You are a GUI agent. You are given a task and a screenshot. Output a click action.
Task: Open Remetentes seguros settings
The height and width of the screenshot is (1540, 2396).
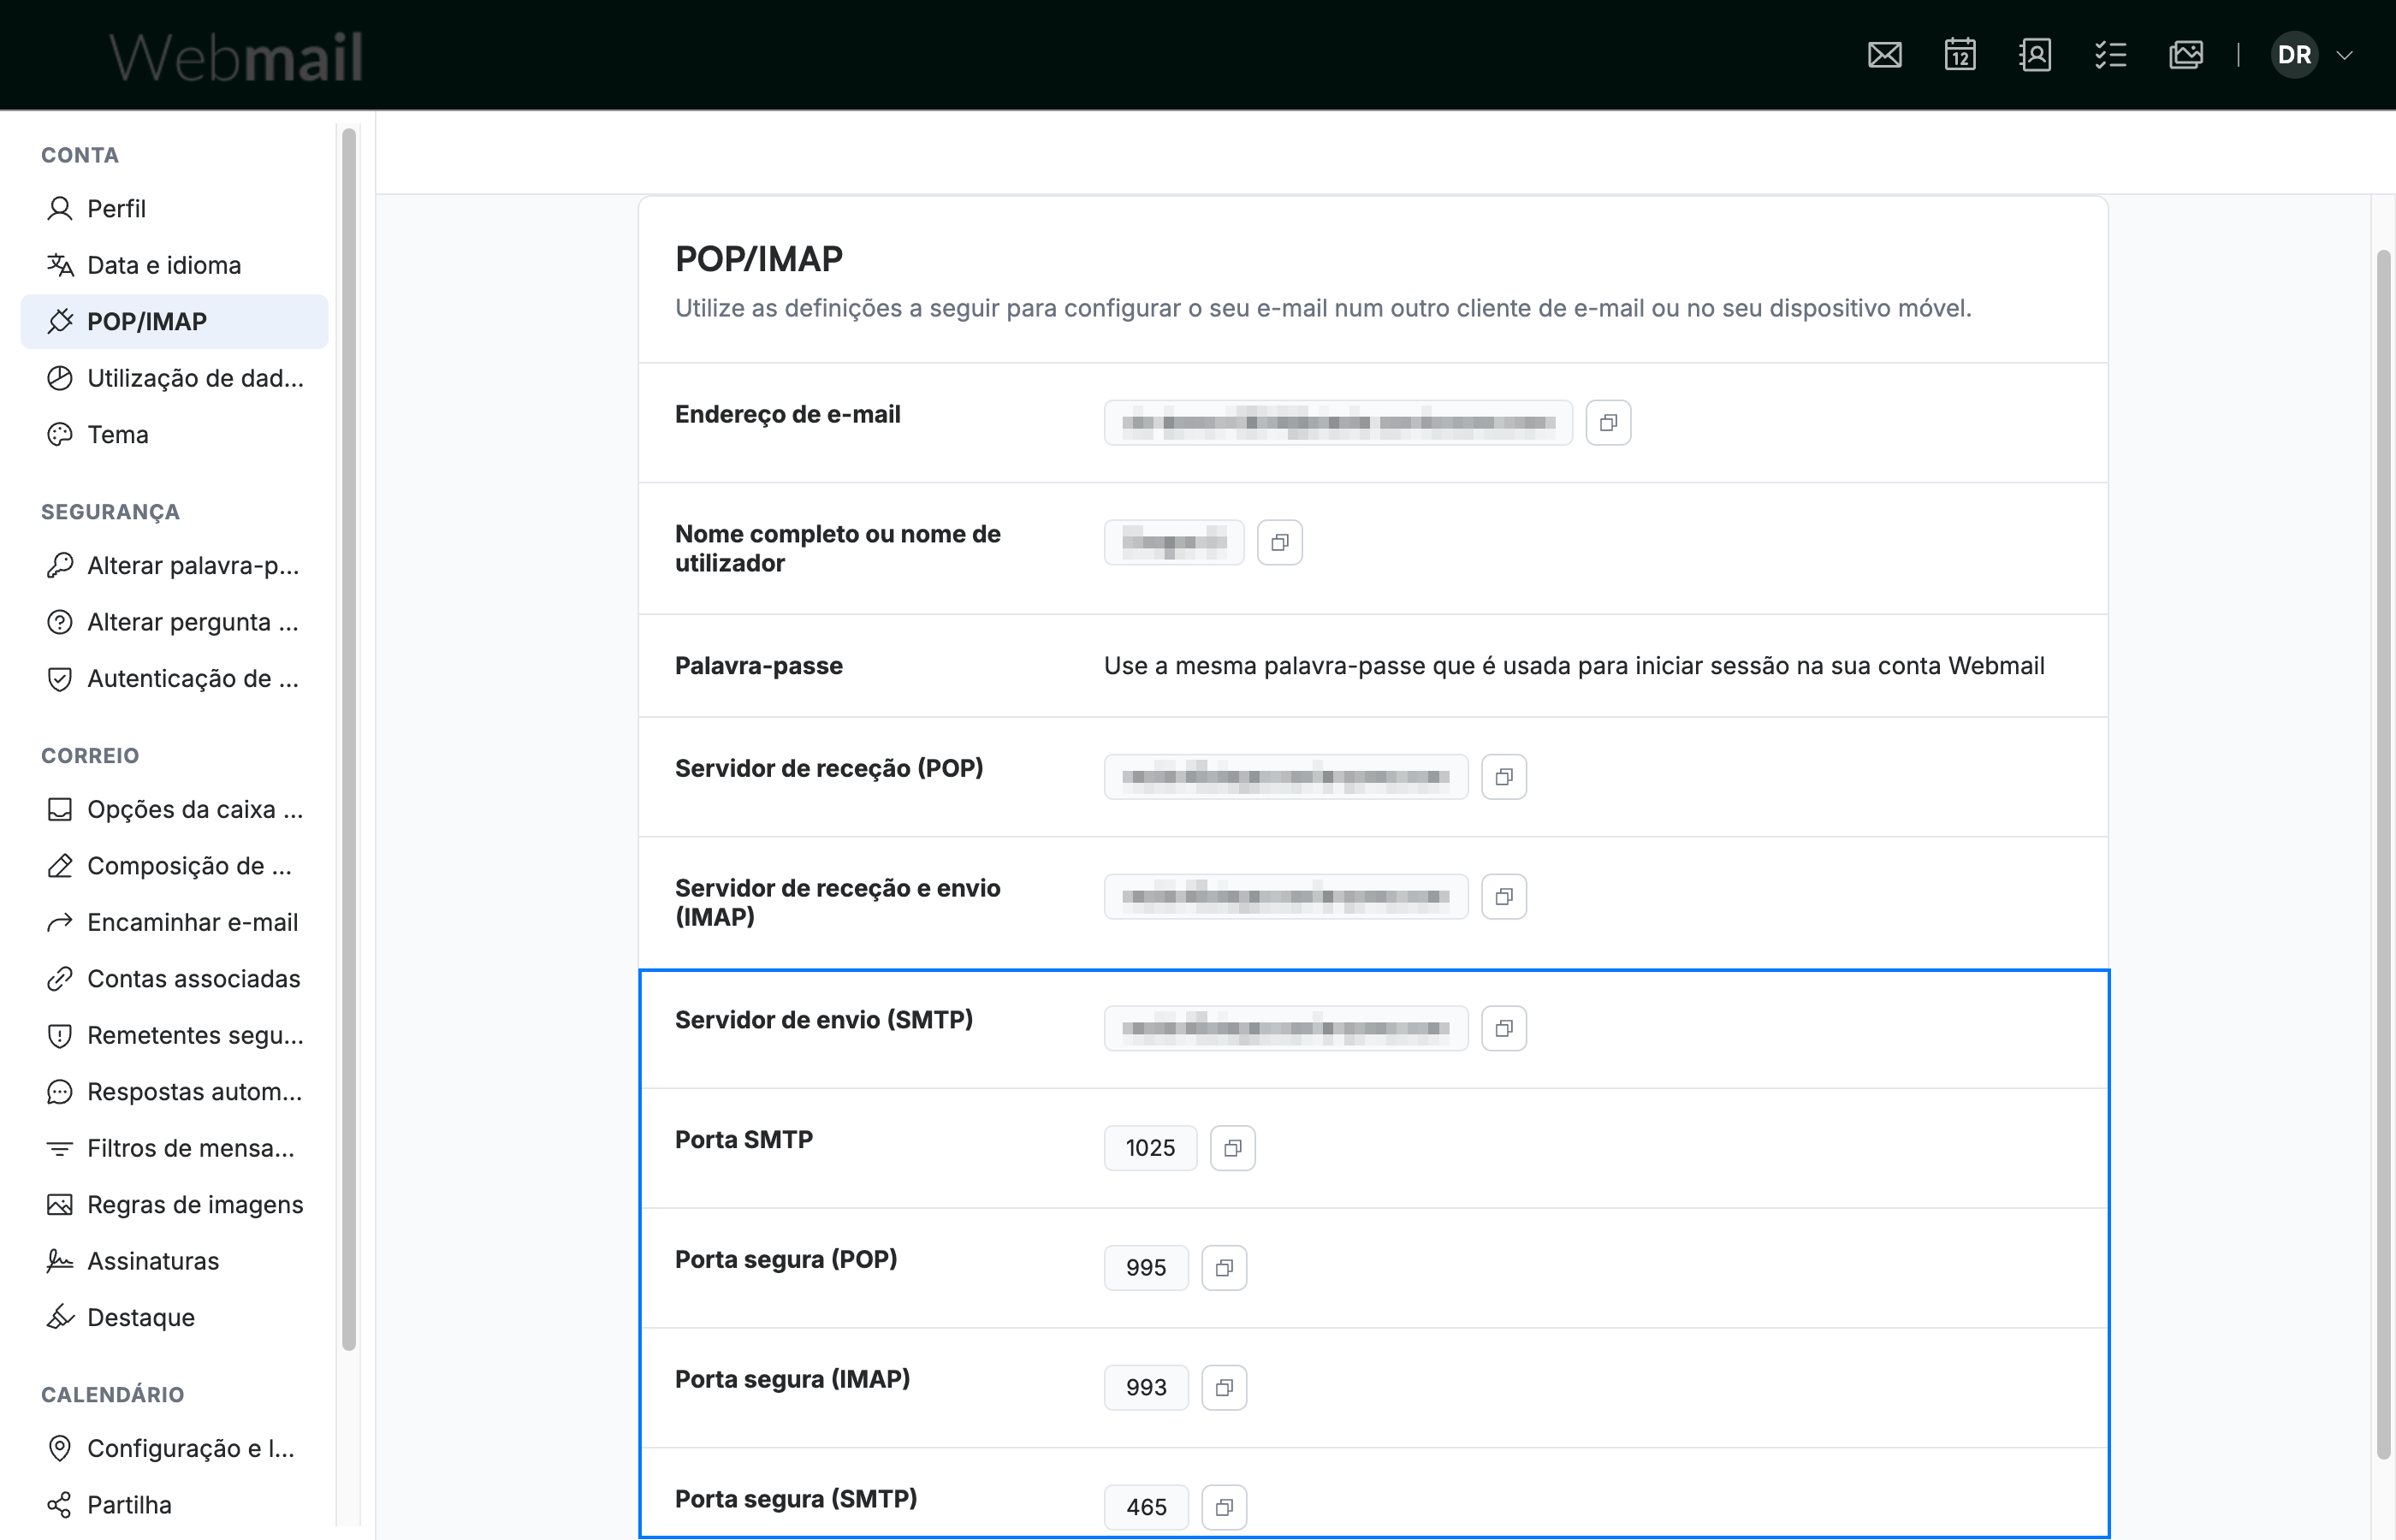(174, 1035)
